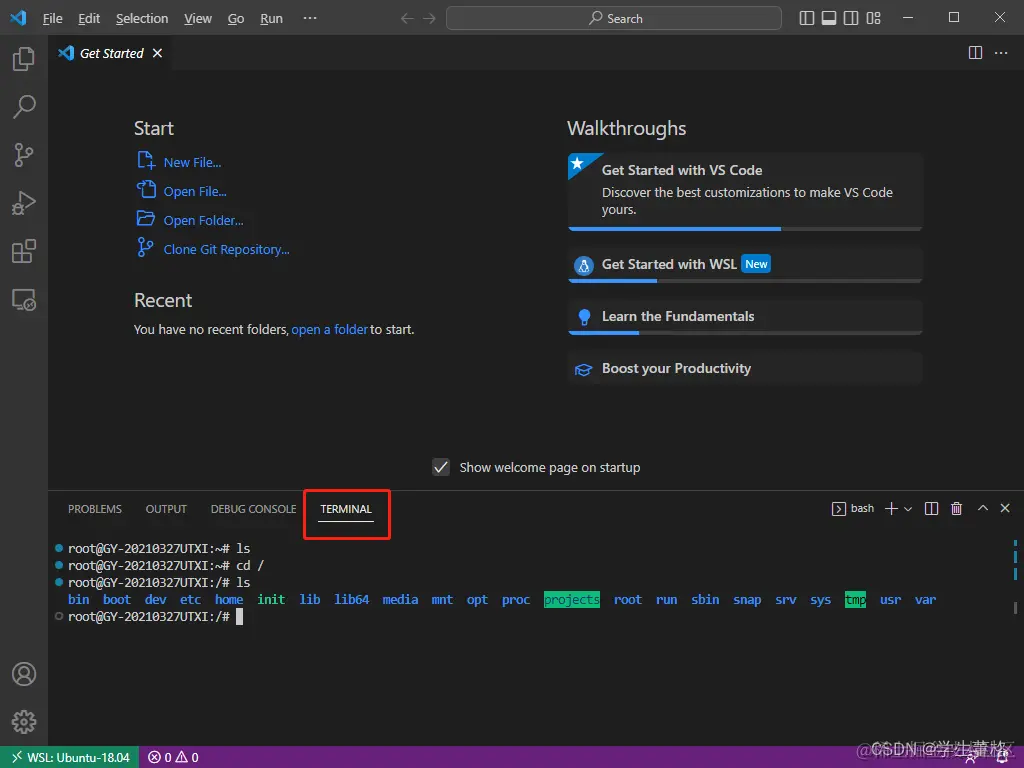Open Source Control view

tap(24, 155)
